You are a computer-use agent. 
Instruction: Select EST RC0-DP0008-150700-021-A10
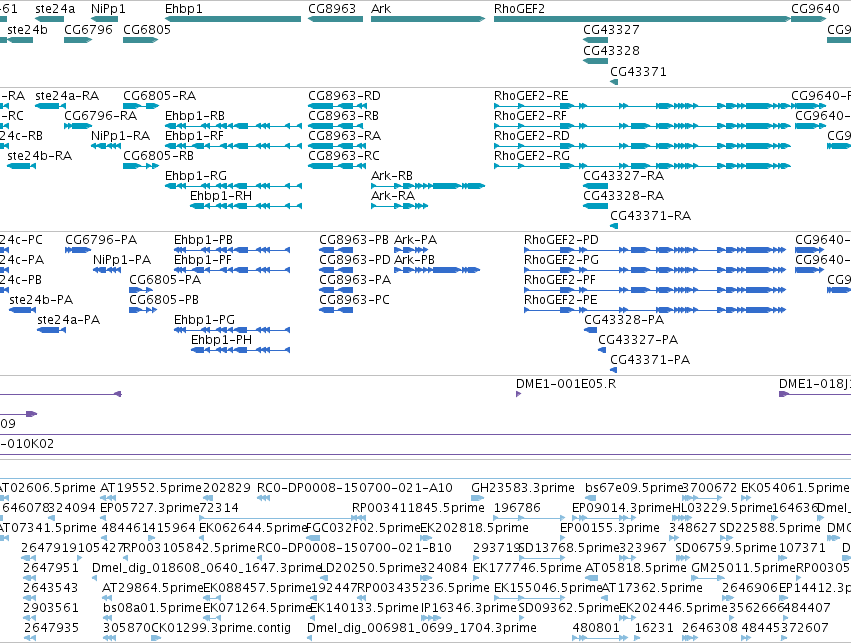pos(264,498)
